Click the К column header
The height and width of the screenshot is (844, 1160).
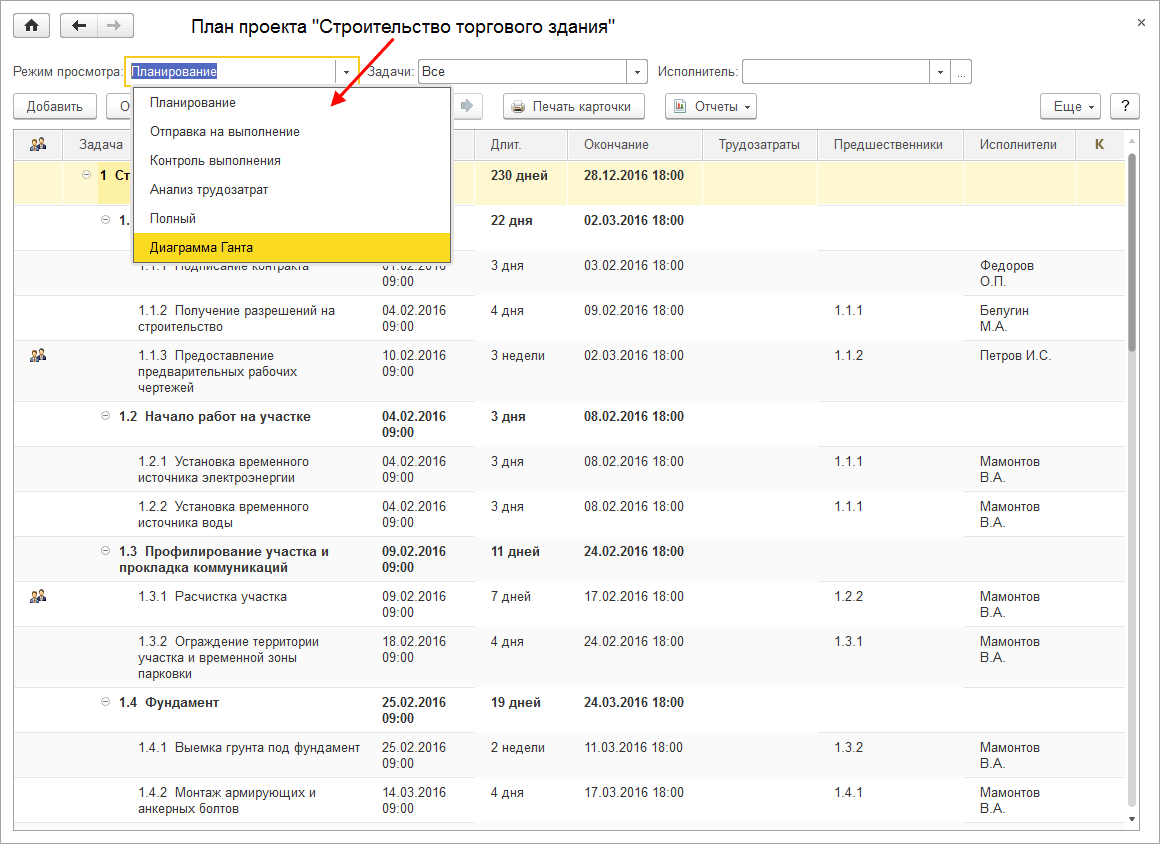pyautogui.click(x=1099, y=144)
